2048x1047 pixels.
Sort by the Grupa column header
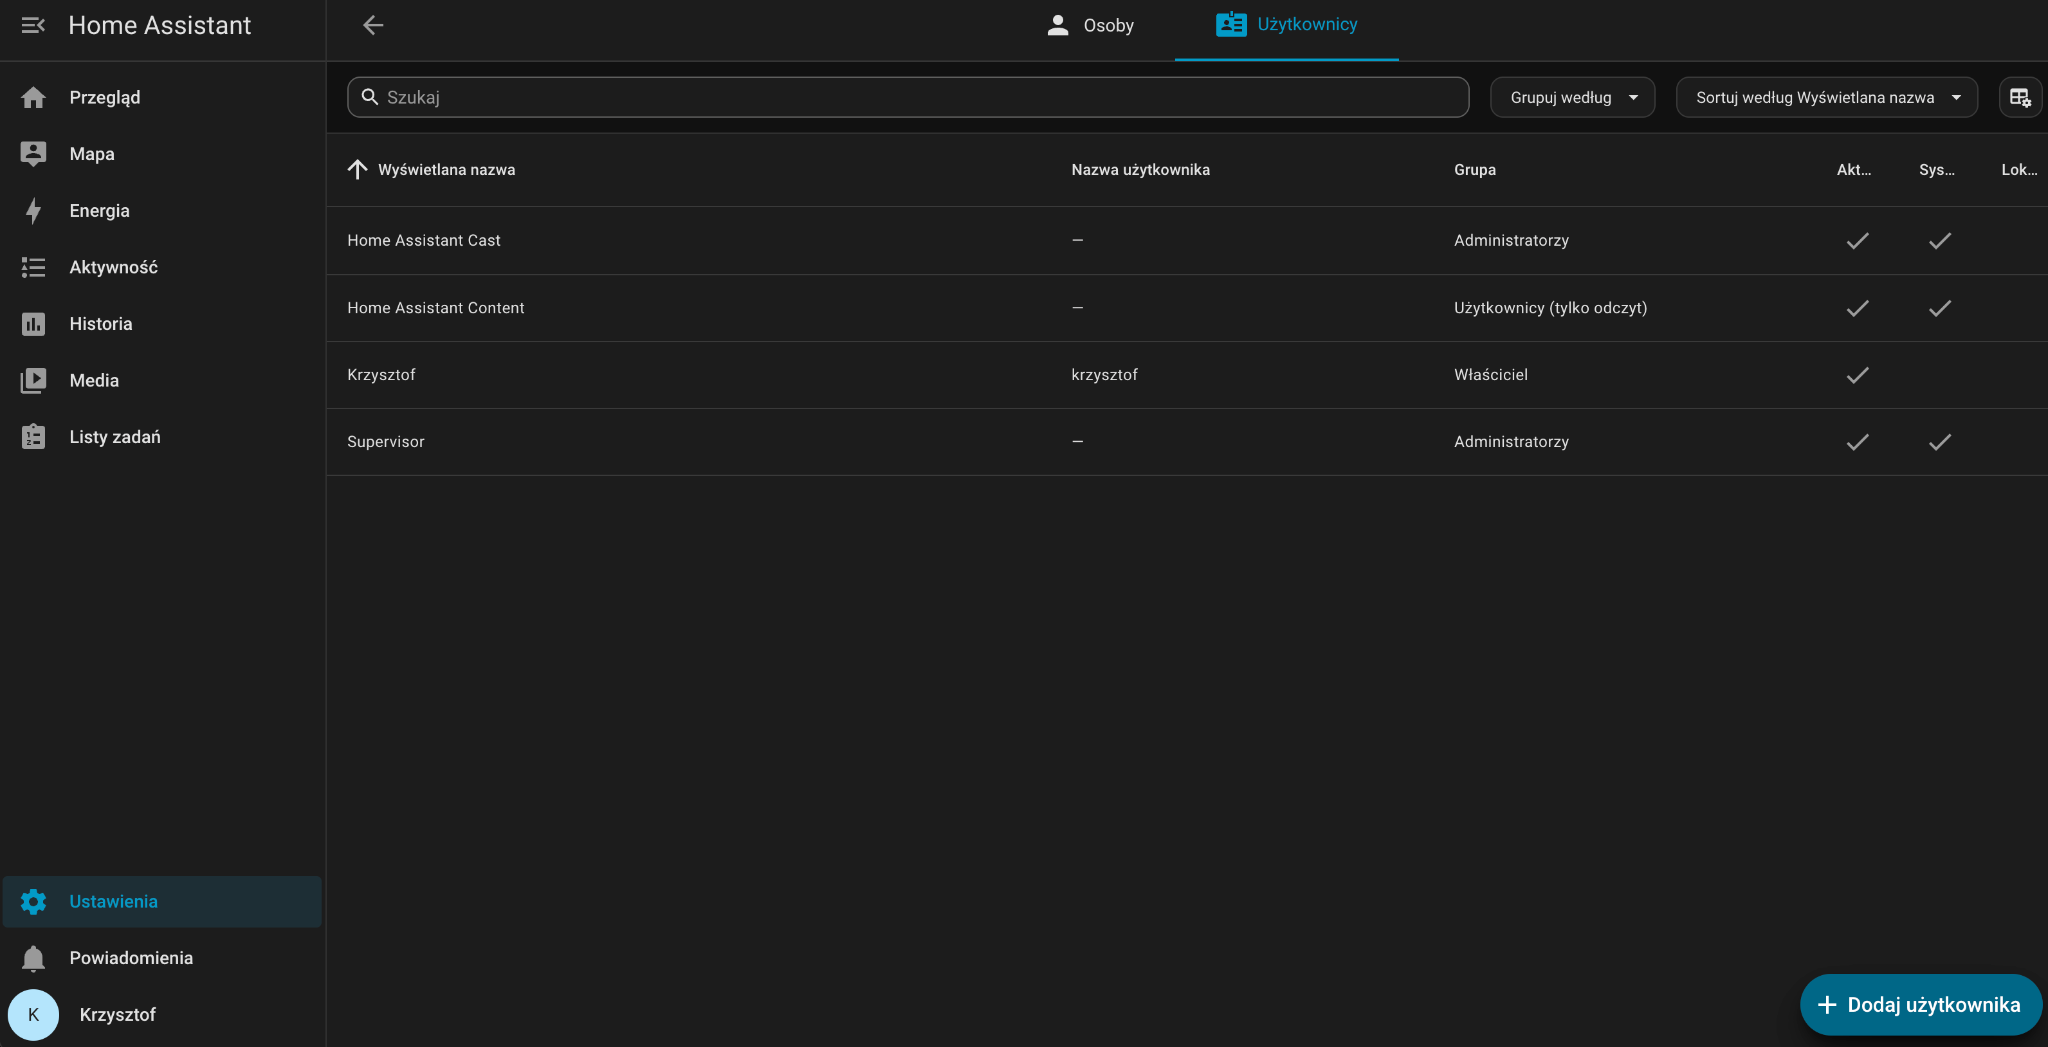click(x=1475, y=170)
